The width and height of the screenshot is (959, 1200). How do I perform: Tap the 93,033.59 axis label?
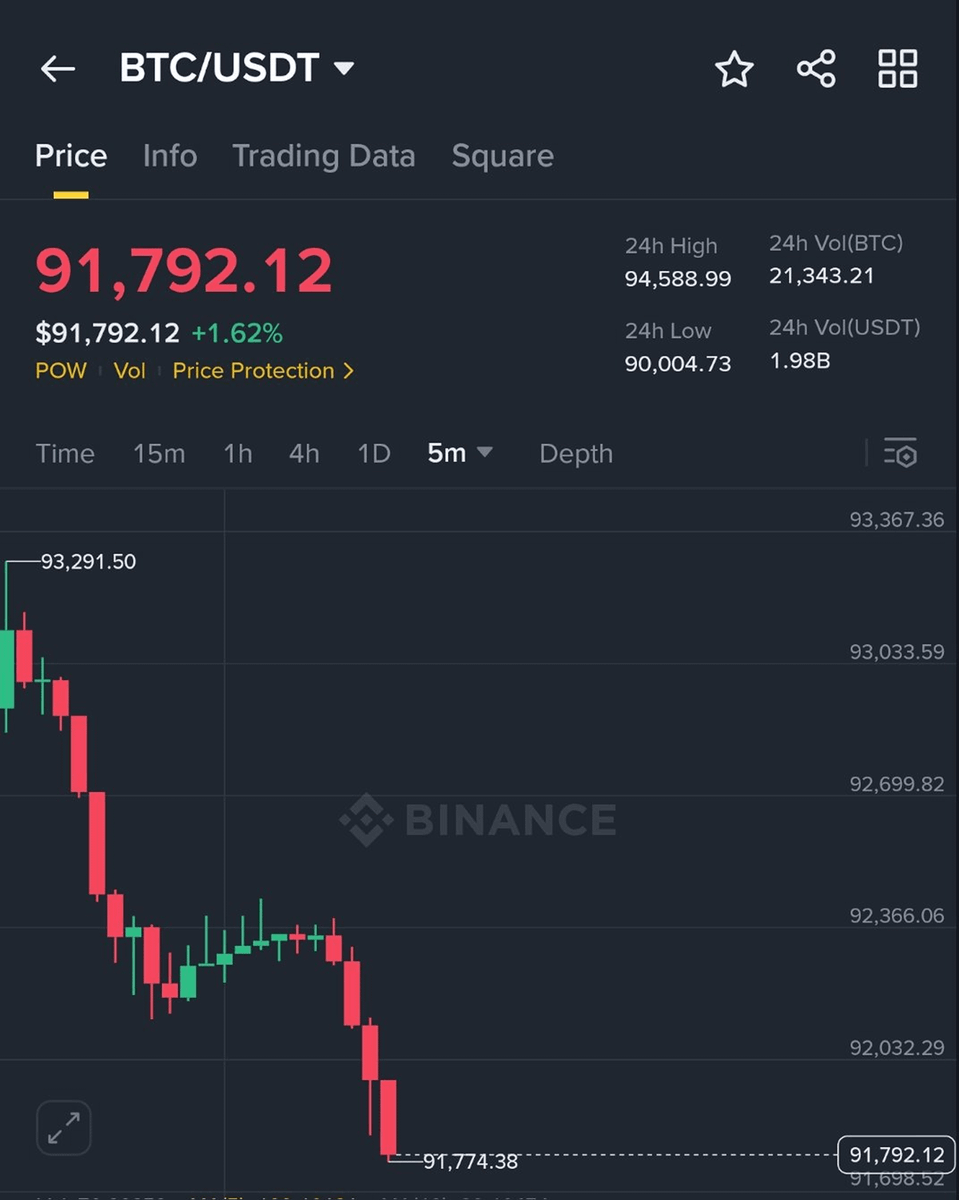pyautogui.click(x=897, y=652)
